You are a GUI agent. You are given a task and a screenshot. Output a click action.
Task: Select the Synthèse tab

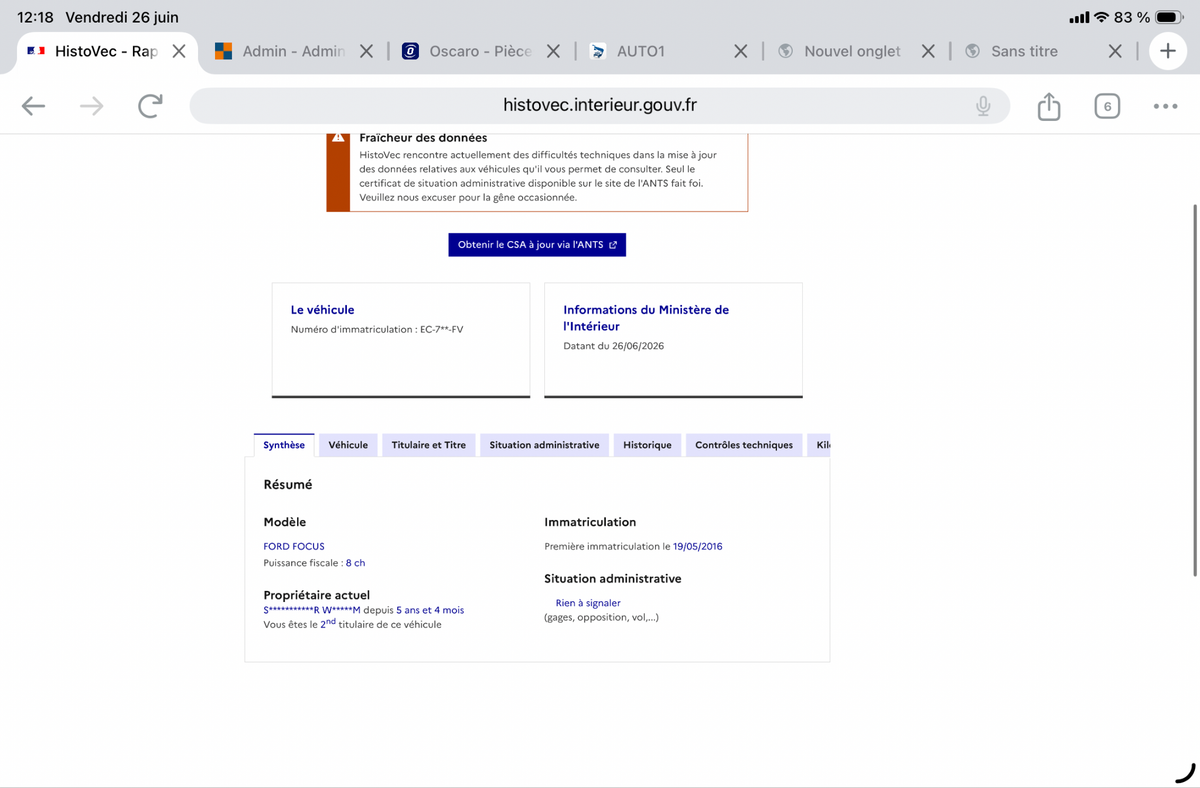tap(284, 445)
